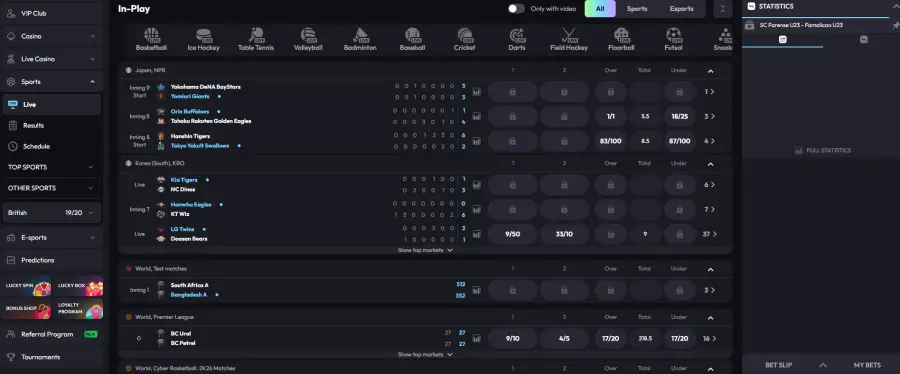
Task: Bet 9/50 on LG Twins
Action: (x=513, y=234)
